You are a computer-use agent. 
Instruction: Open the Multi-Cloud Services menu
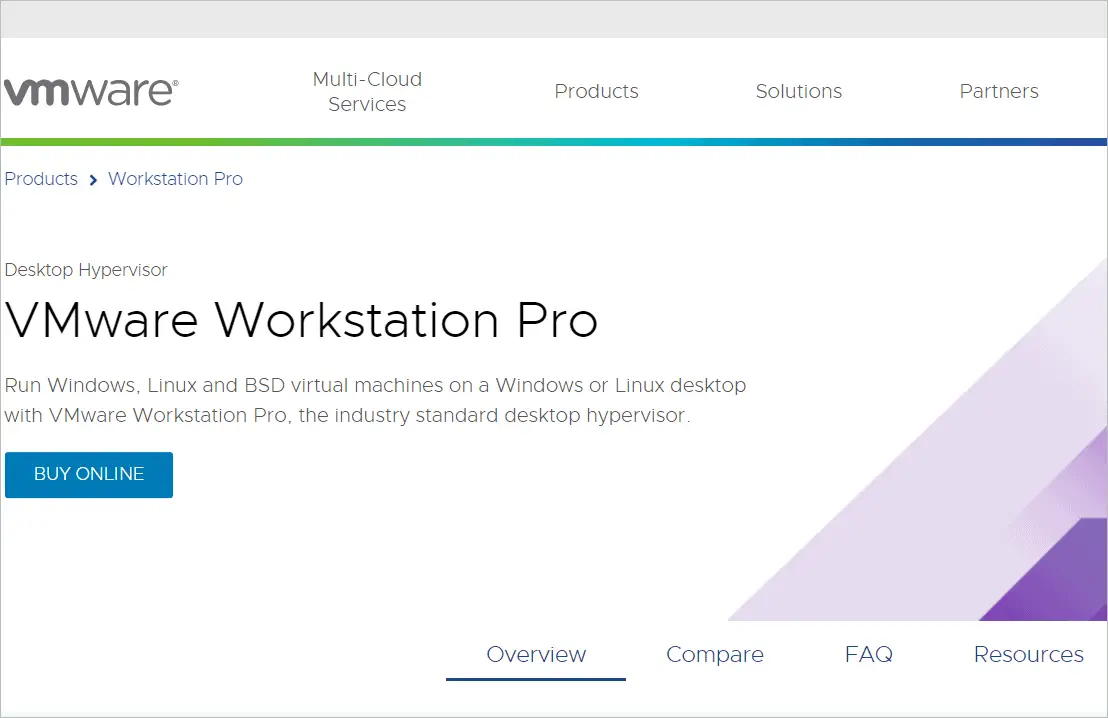(367, 91)
